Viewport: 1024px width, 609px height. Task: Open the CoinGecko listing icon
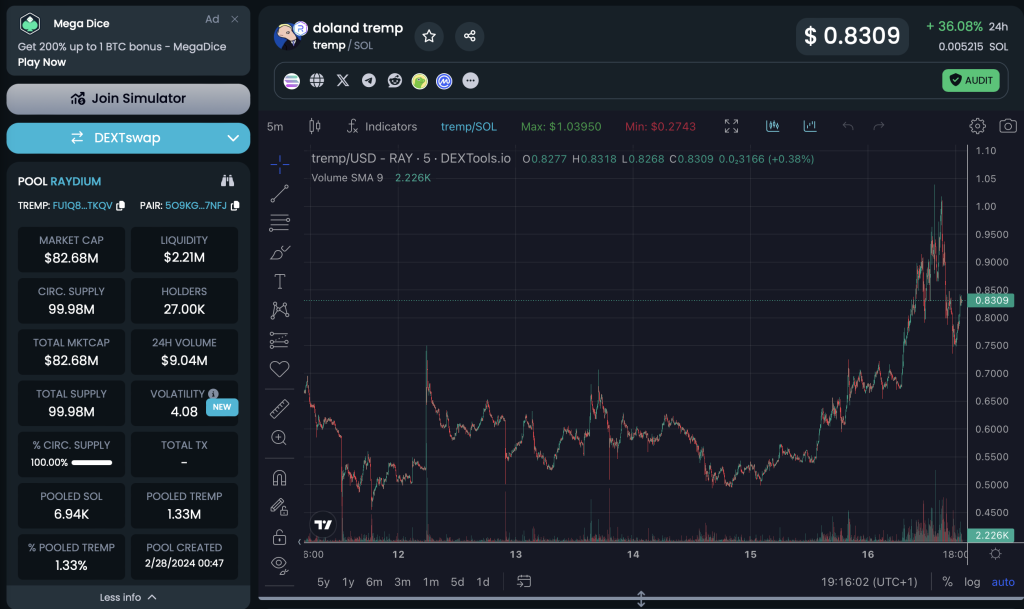420,81
